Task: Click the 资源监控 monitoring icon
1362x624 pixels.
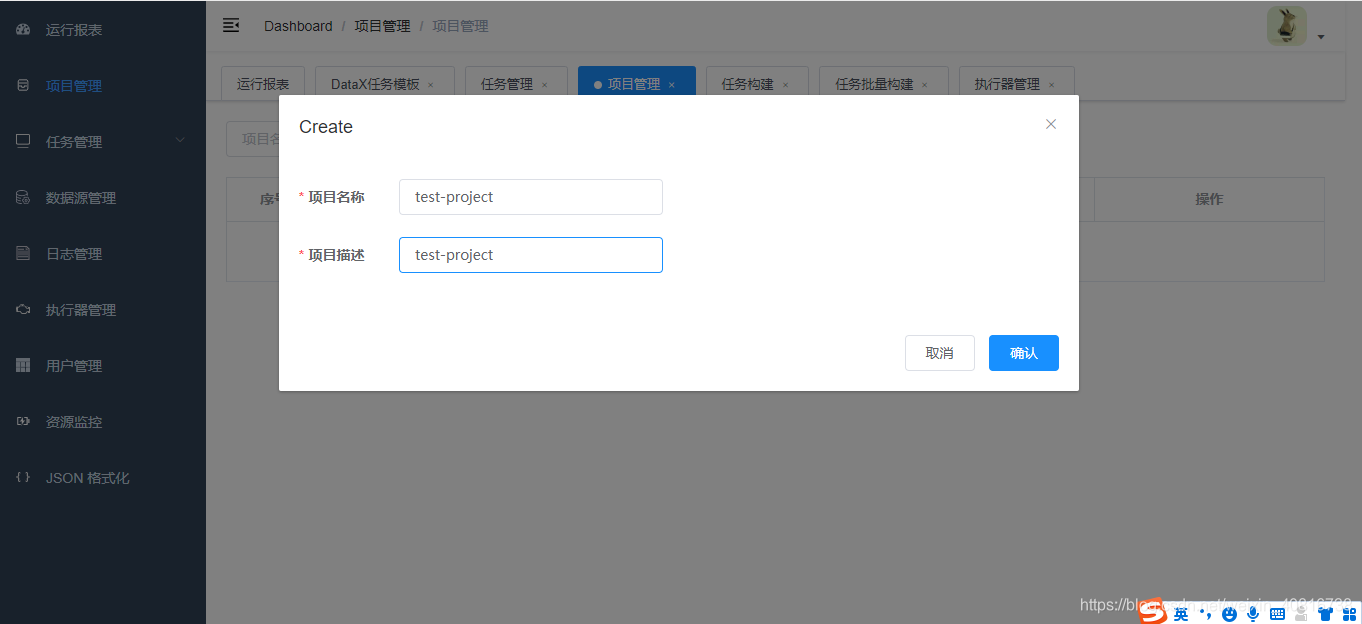Action: point(23,421)
